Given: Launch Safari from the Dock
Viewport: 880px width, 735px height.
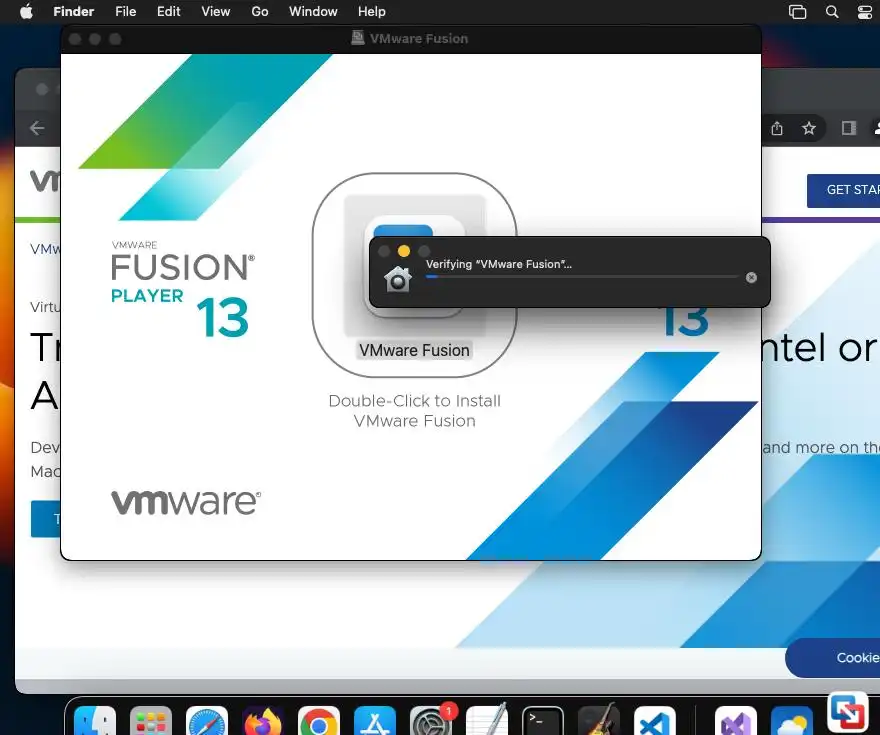Looking at the screenshot, I should (x=207, y=722).
